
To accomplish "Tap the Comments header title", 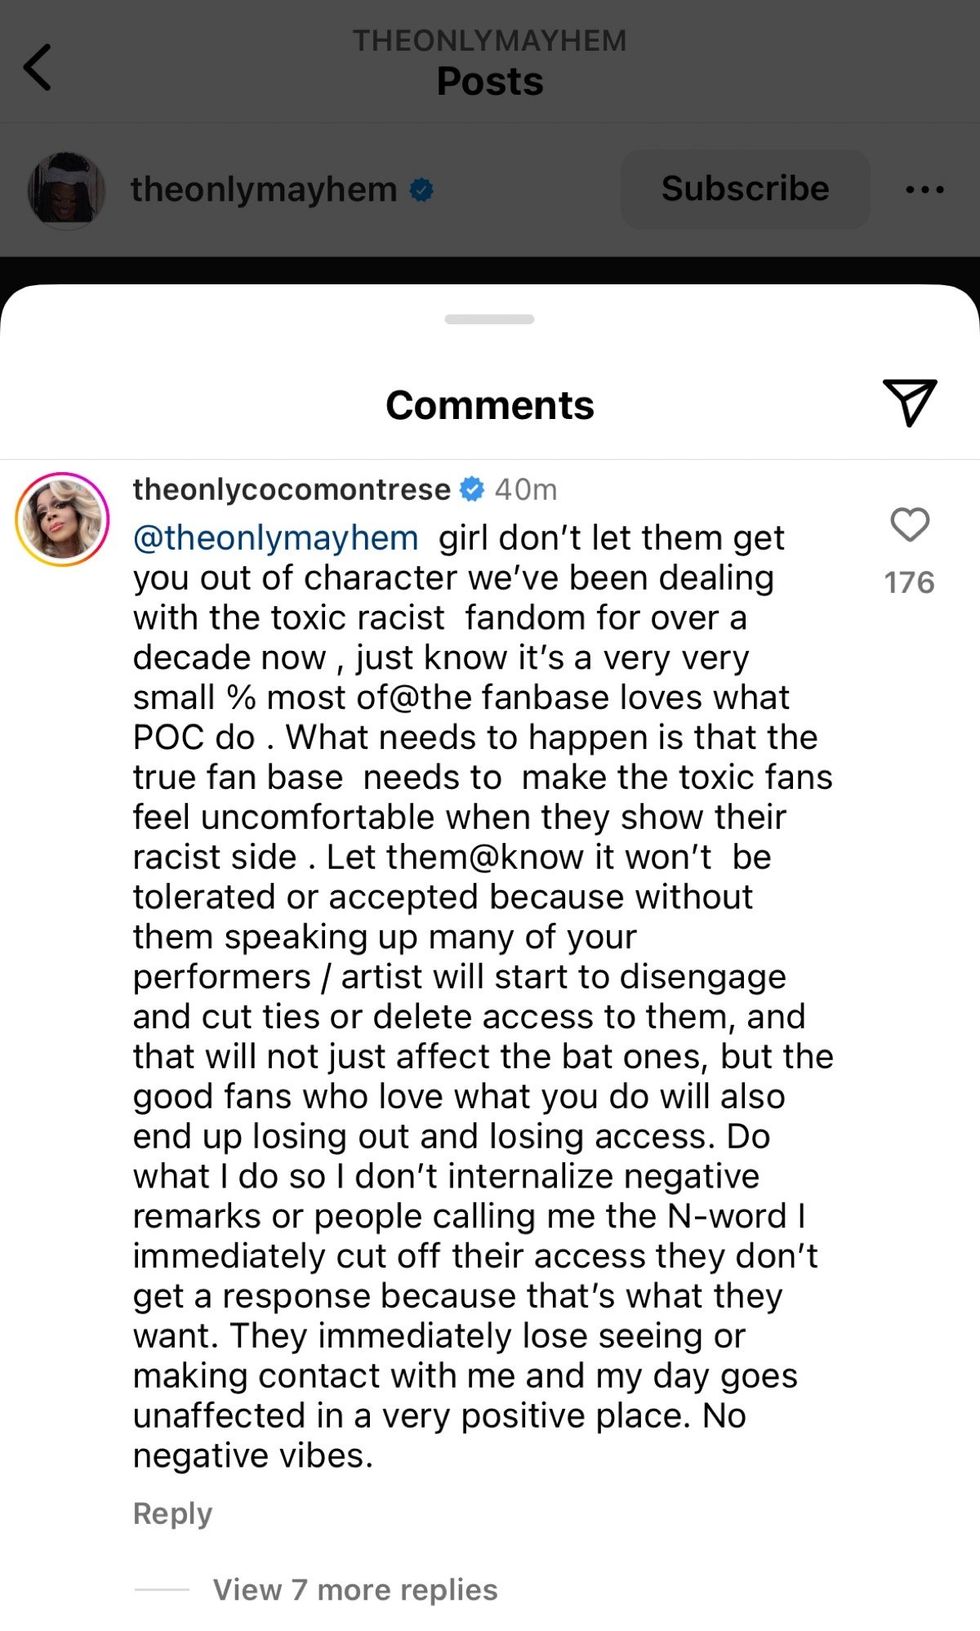I will [x=490, y=405].
